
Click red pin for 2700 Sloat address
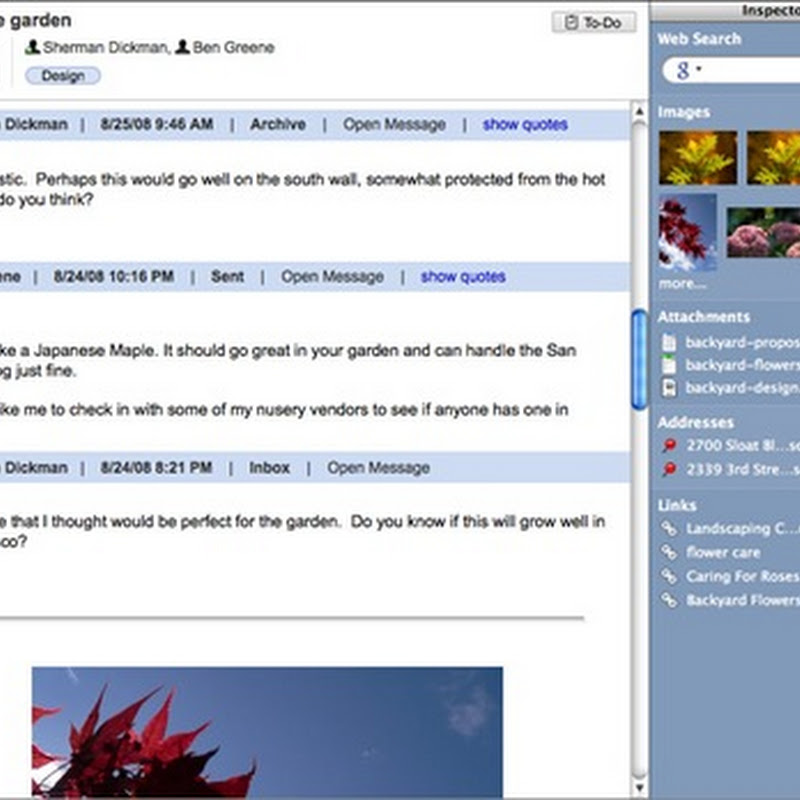tap(669, 445)
